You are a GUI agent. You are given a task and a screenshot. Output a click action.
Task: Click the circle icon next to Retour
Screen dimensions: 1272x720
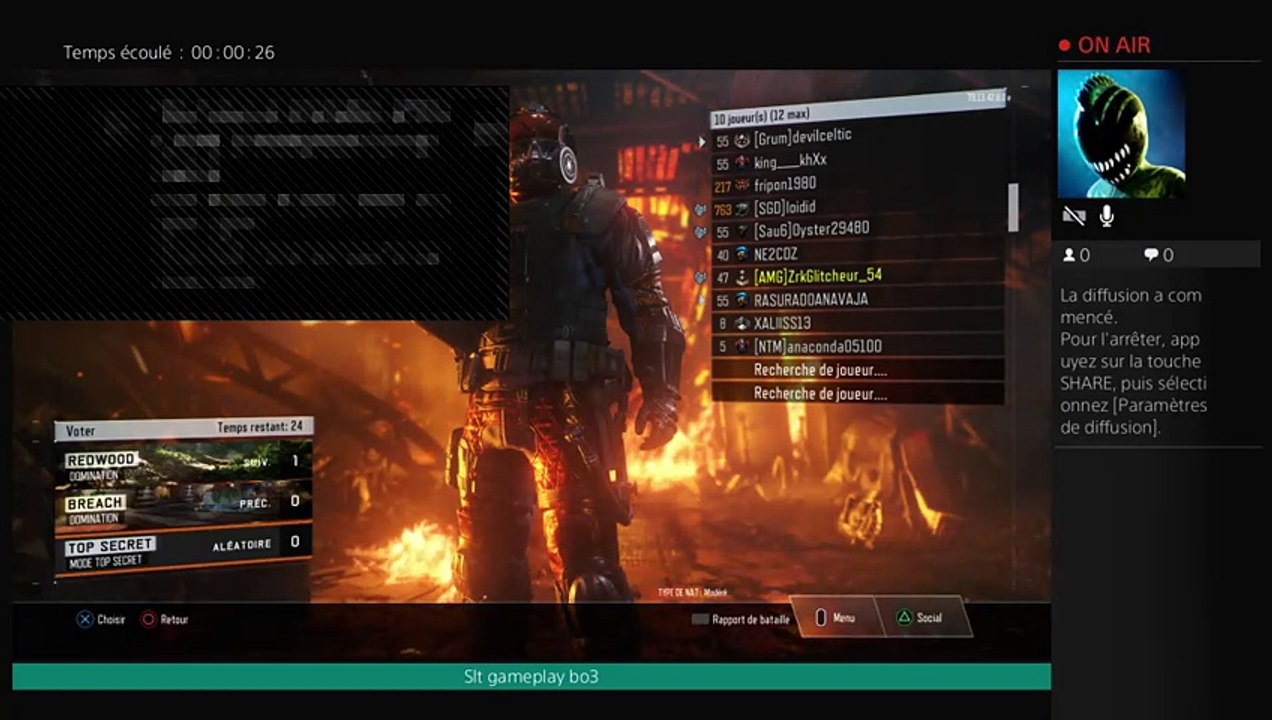click(x=149, y=619)
